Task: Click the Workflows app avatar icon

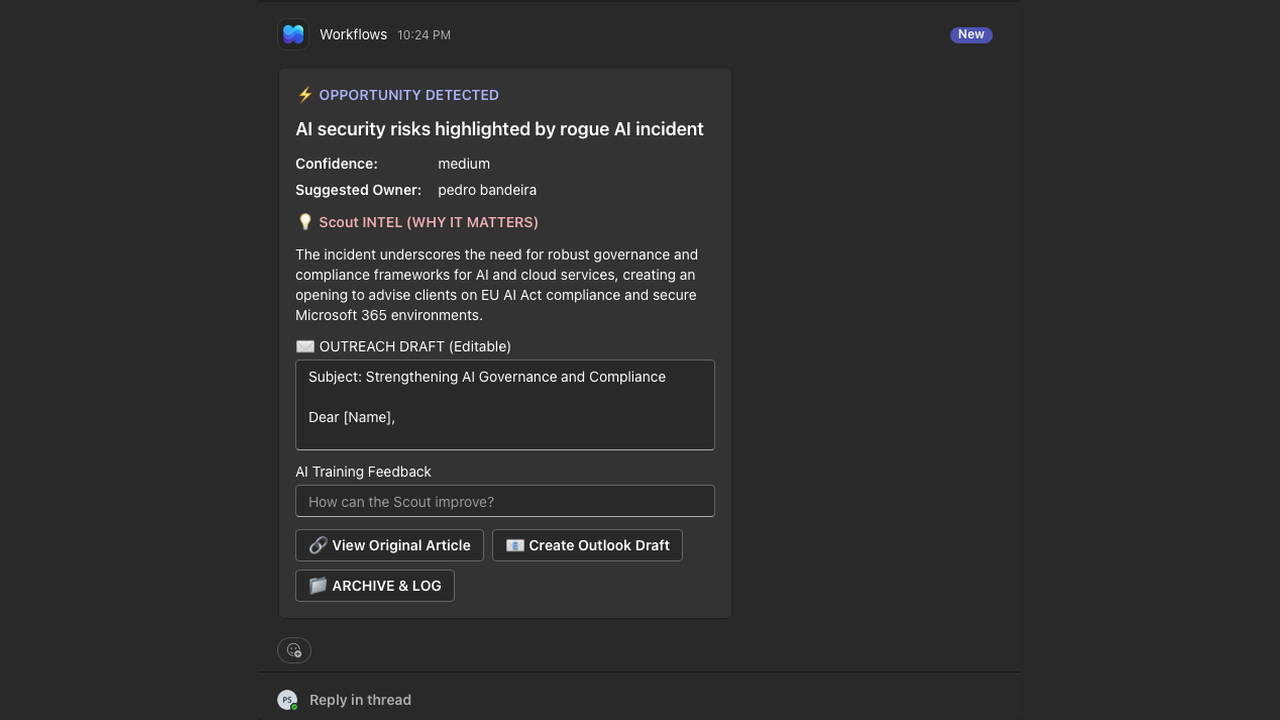Action: click(x=293, y=34)
